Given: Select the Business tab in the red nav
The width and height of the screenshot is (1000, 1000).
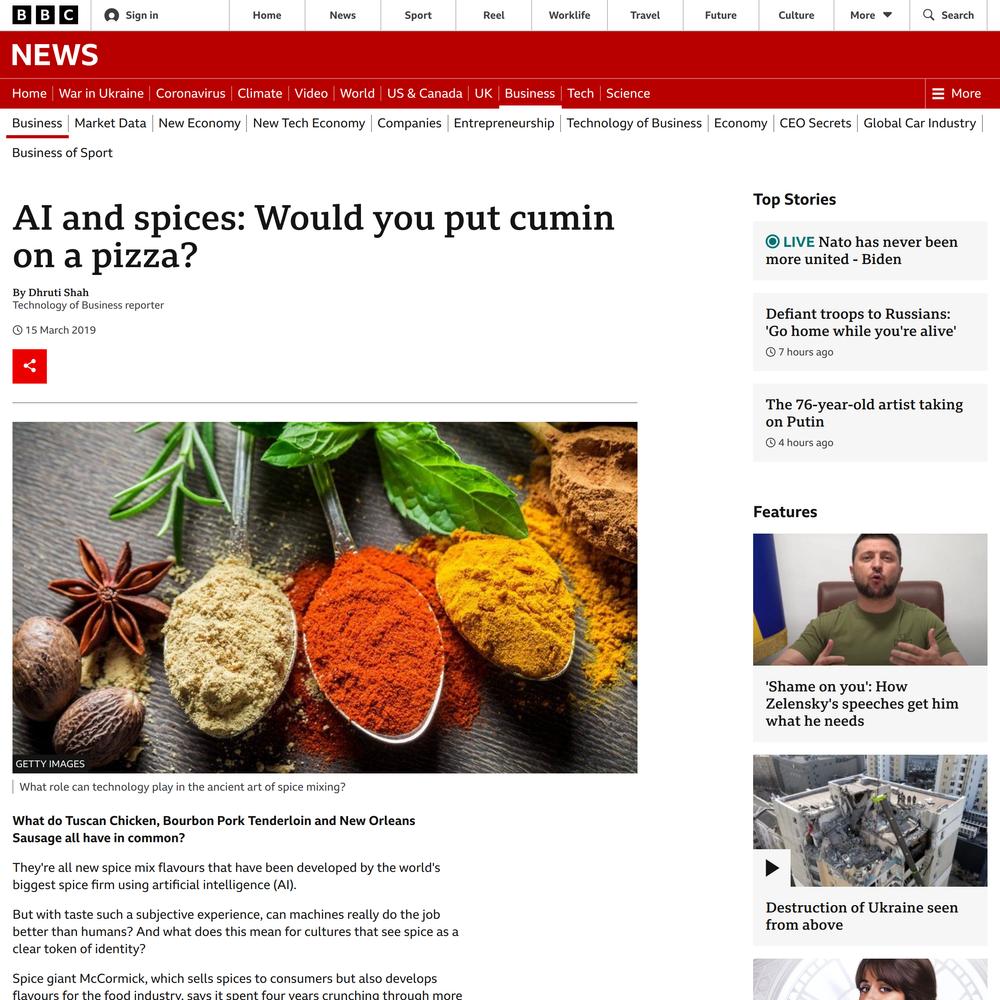Looking at the screenshot, I should pyautogui.click(x=529, y=93).
